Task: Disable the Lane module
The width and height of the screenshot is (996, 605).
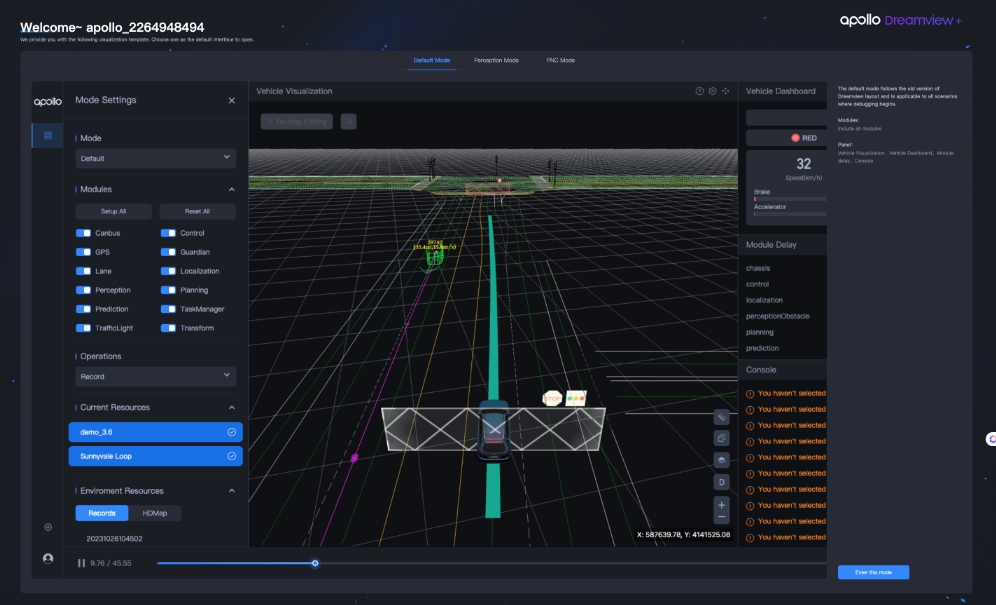Action: tap(83, 271)
